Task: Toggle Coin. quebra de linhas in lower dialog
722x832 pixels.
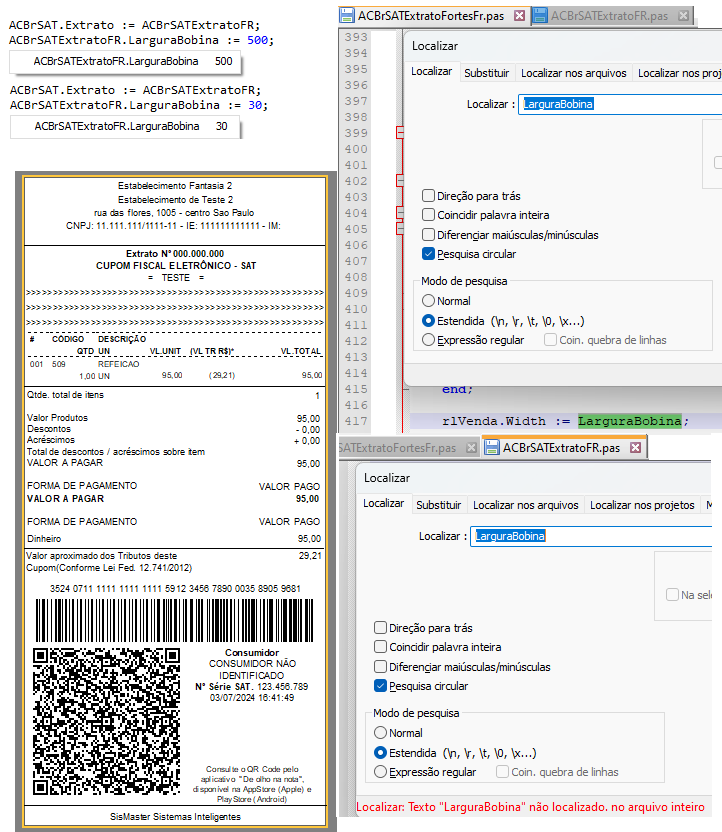Action: pos(502,772)
